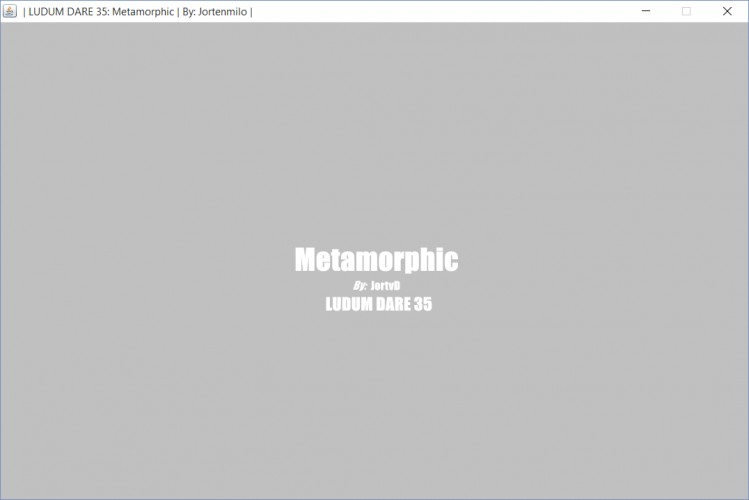Click the window title 'LUDUM DARE 35: Metamorphic'
This screenshot has width=749, height=500.
(101, 11)
